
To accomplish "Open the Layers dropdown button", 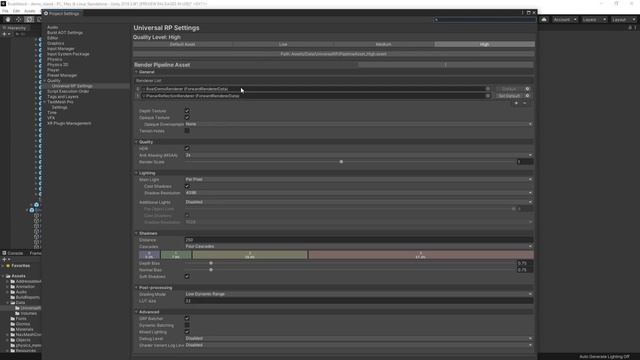I will click(x=594, y=20).
